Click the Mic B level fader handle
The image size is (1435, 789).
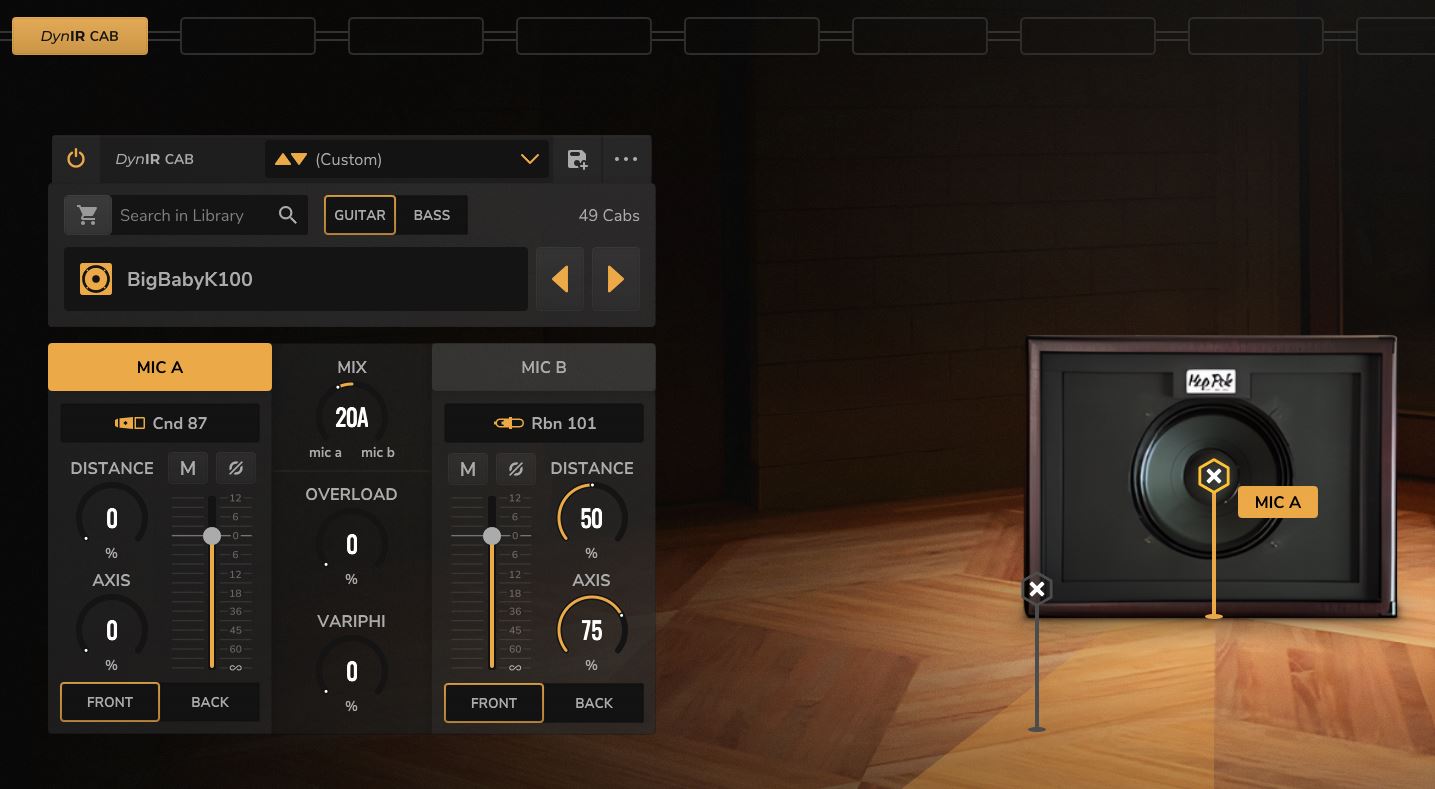tap(492, 536)
